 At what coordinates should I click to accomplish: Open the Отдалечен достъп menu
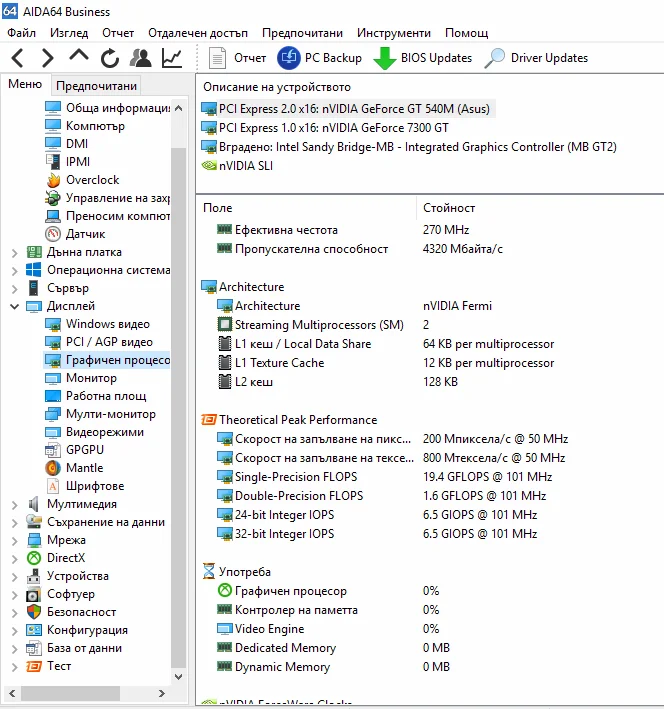[x=198, y=33]
